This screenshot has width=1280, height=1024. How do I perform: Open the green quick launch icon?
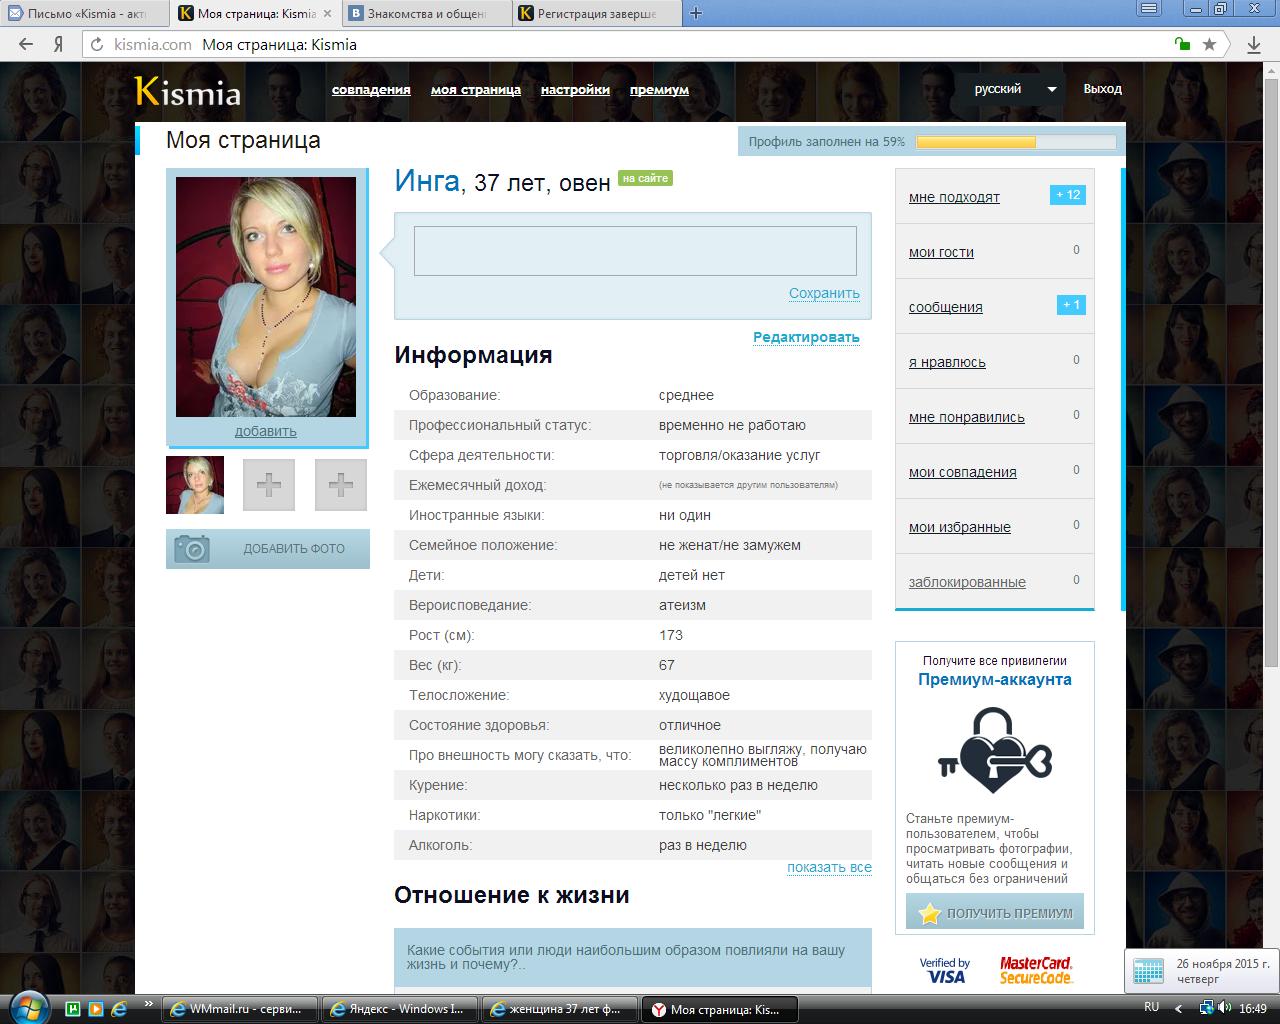click(x=73, y=1009)
